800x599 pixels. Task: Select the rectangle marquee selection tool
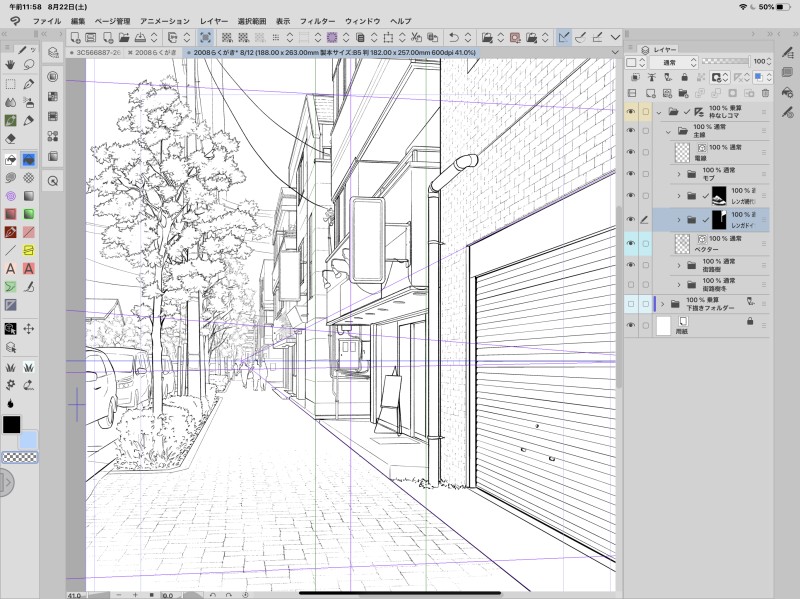[10, 84]
